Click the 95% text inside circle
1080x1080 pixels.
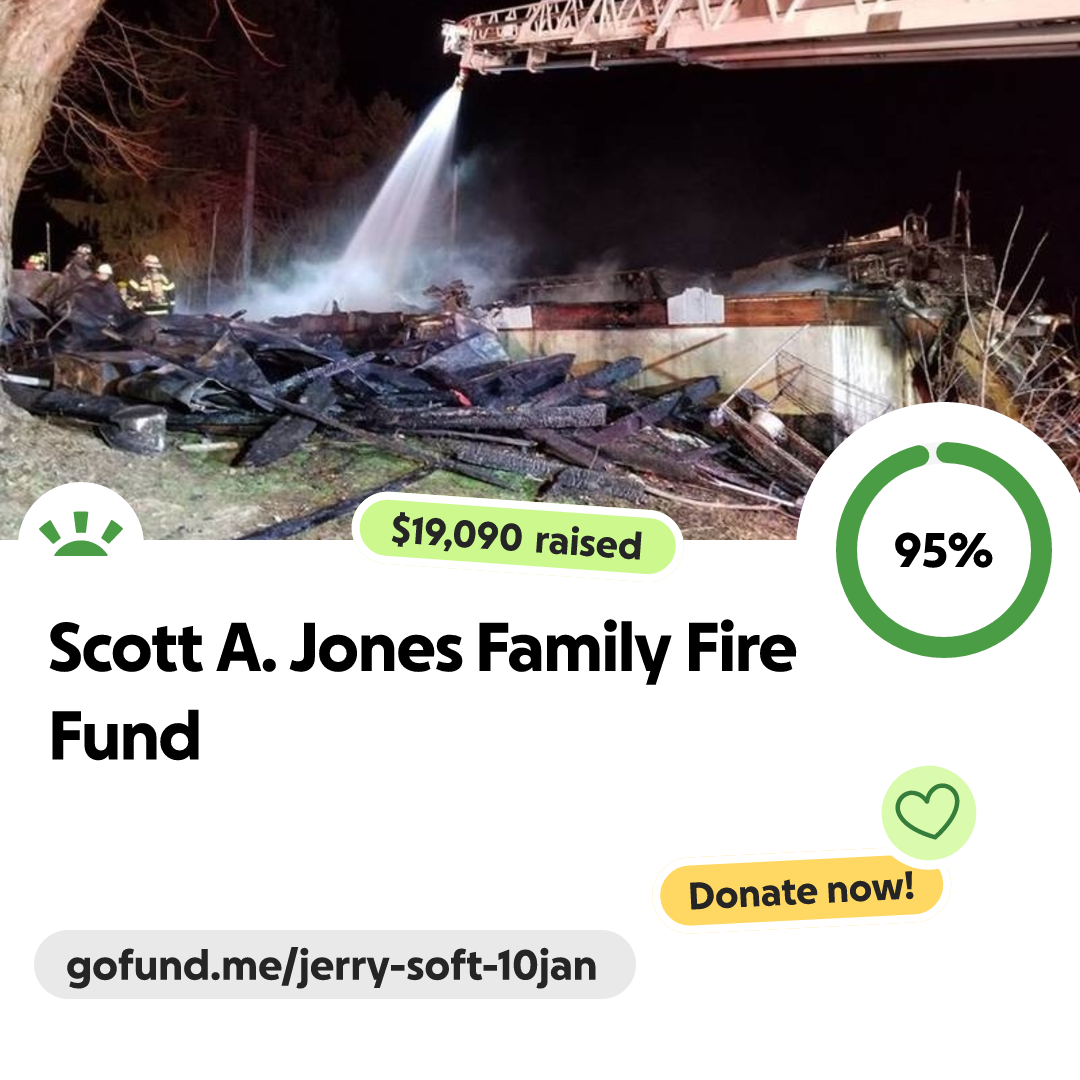pos(943,550)
